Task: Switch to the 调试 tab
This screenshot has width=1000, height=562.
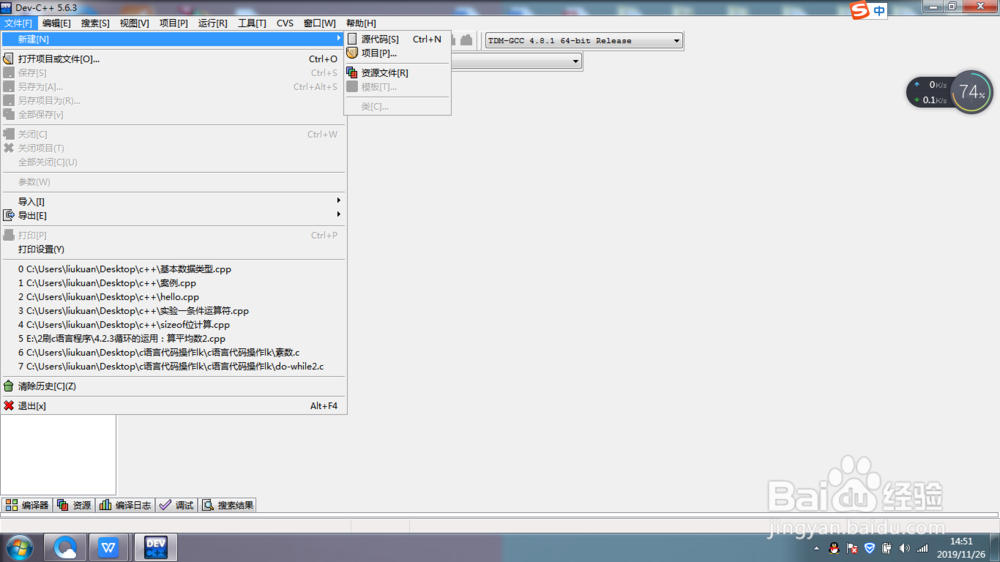Action: pos(177,505)
